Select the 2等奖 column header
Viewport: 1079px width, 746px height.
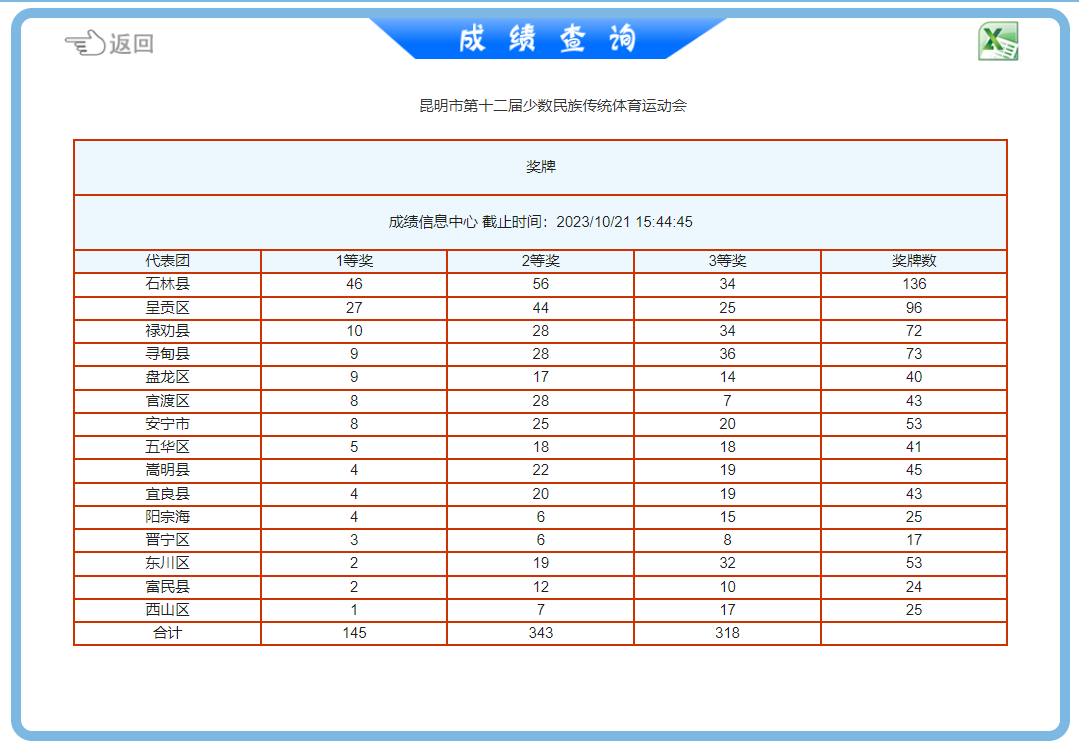tap(541, 261)
